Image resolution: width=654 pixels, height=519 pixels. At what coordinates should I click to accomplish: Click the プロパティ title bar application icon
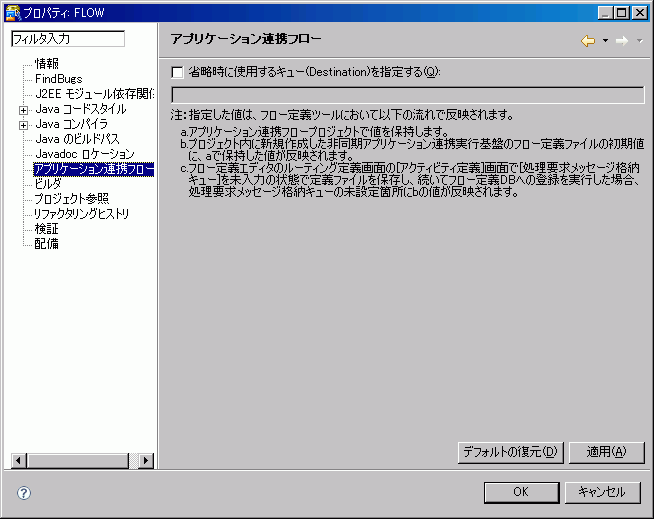coord(11,12)
